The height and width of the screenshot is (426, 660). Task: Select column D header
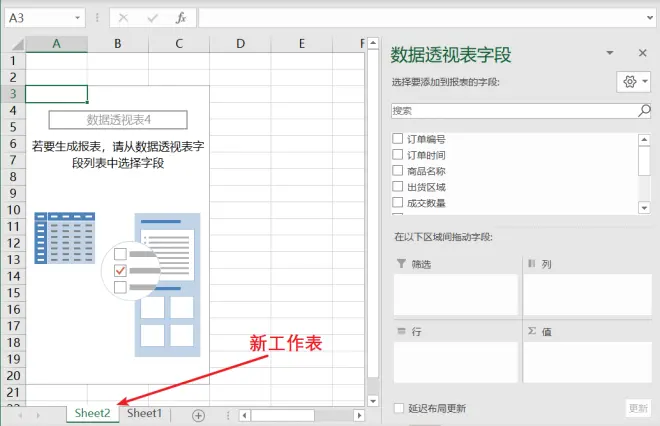(x=240, y=44)
